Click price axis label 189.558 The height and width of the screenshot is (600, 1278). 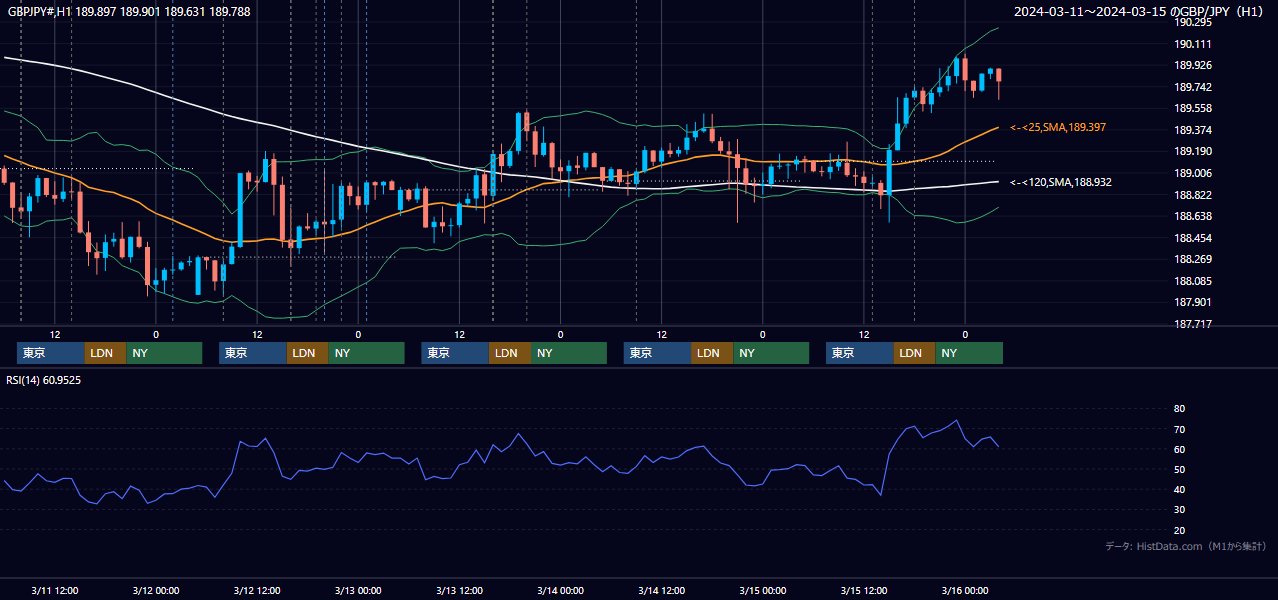1193,108
